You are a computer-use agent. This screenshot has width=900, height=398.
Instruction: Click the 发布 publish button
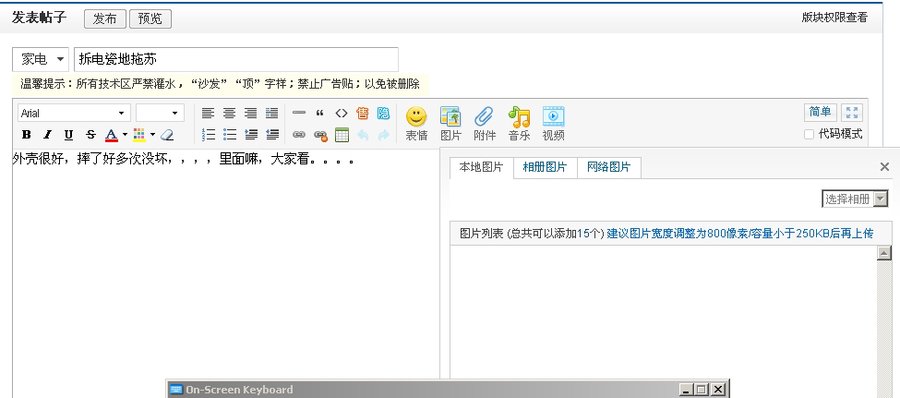point(105,19)
